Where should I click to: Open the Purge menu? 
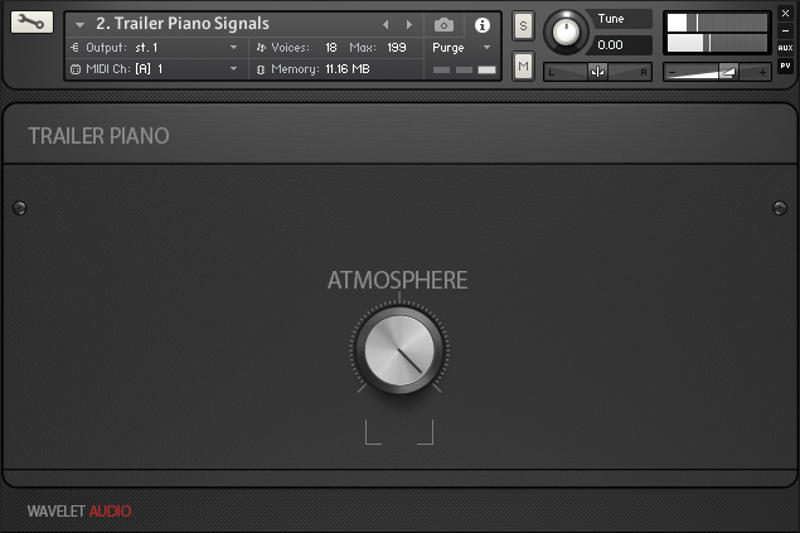(x=462, y=48)
